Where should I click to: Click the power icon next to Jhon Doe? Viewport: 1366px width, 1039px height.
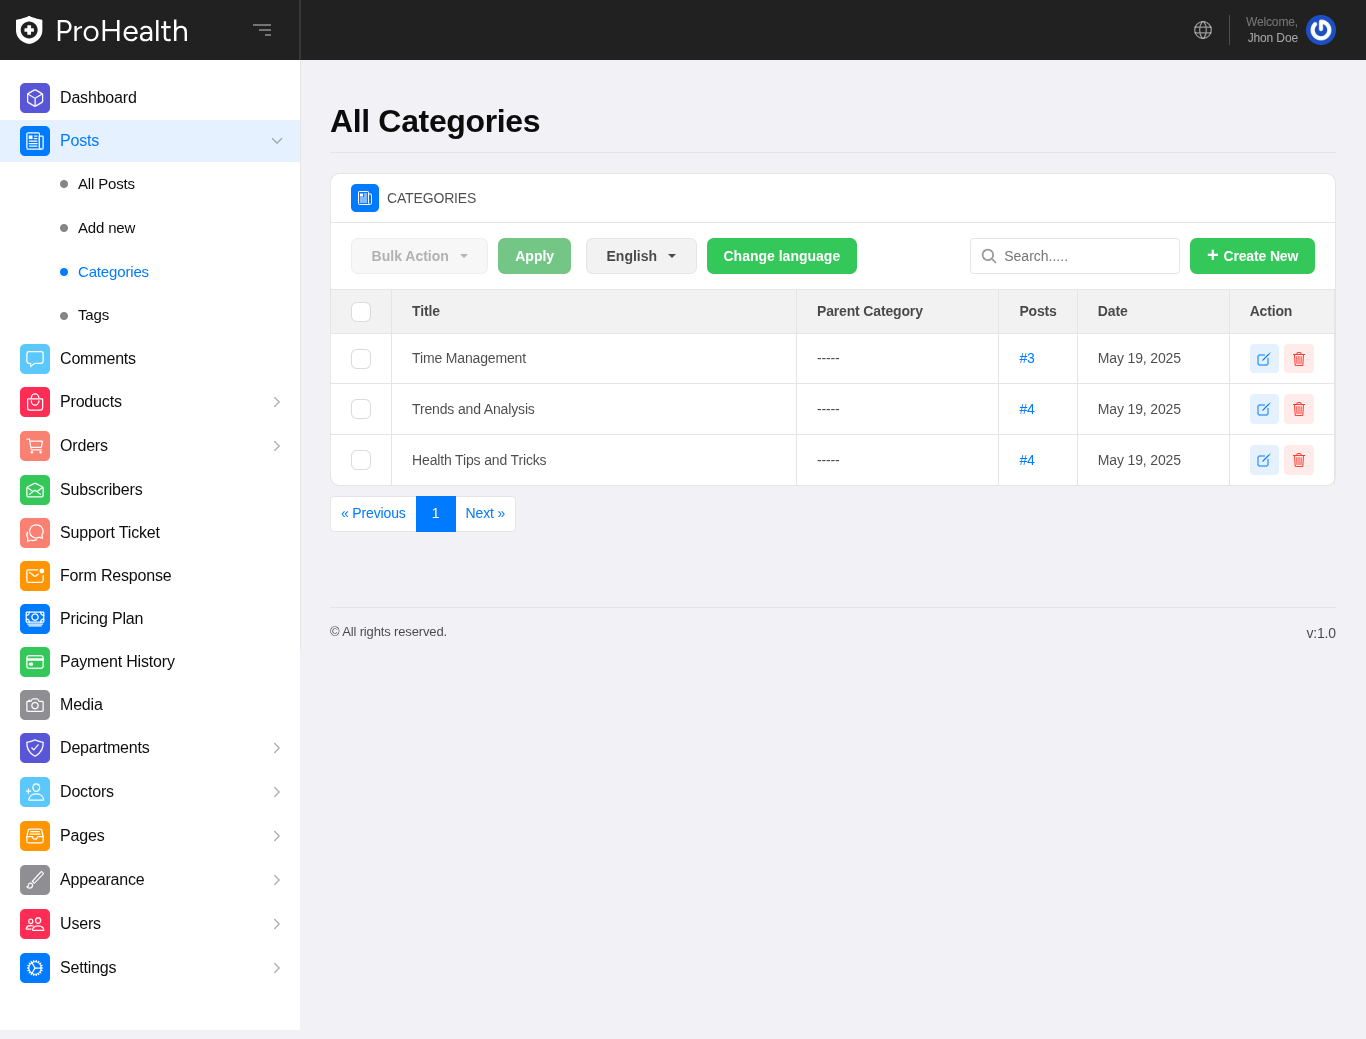1320,30
